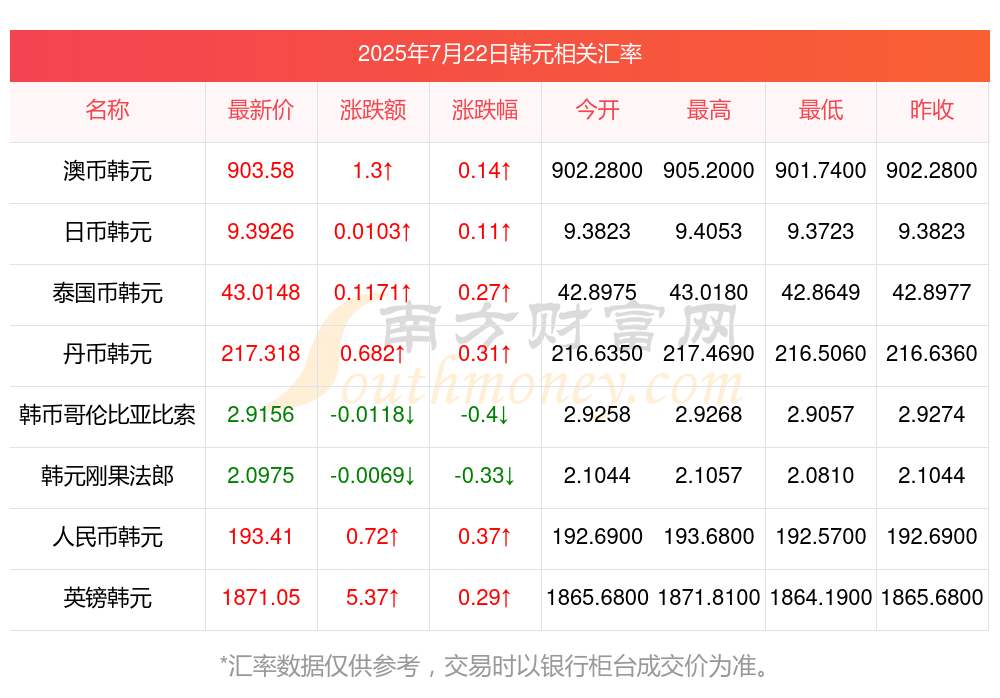1000x698 pixels.
Task: Select the high value 193.6800
Action: (709, 537)
